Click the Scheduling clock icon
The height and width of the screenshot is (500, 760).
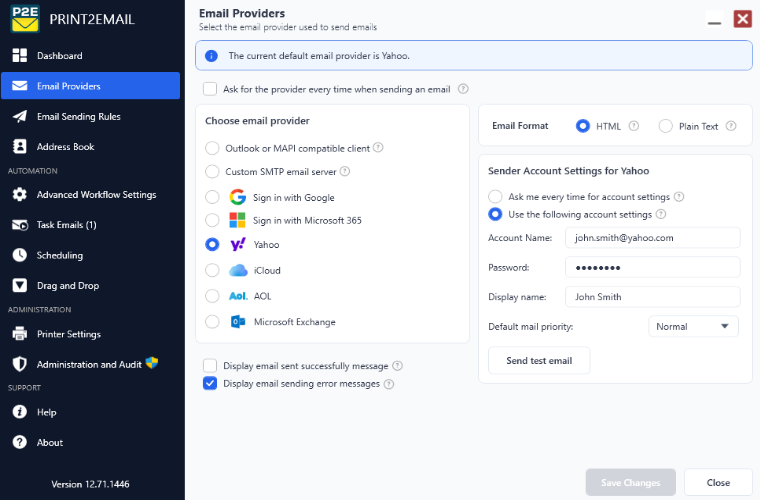[x=20, y=255]
